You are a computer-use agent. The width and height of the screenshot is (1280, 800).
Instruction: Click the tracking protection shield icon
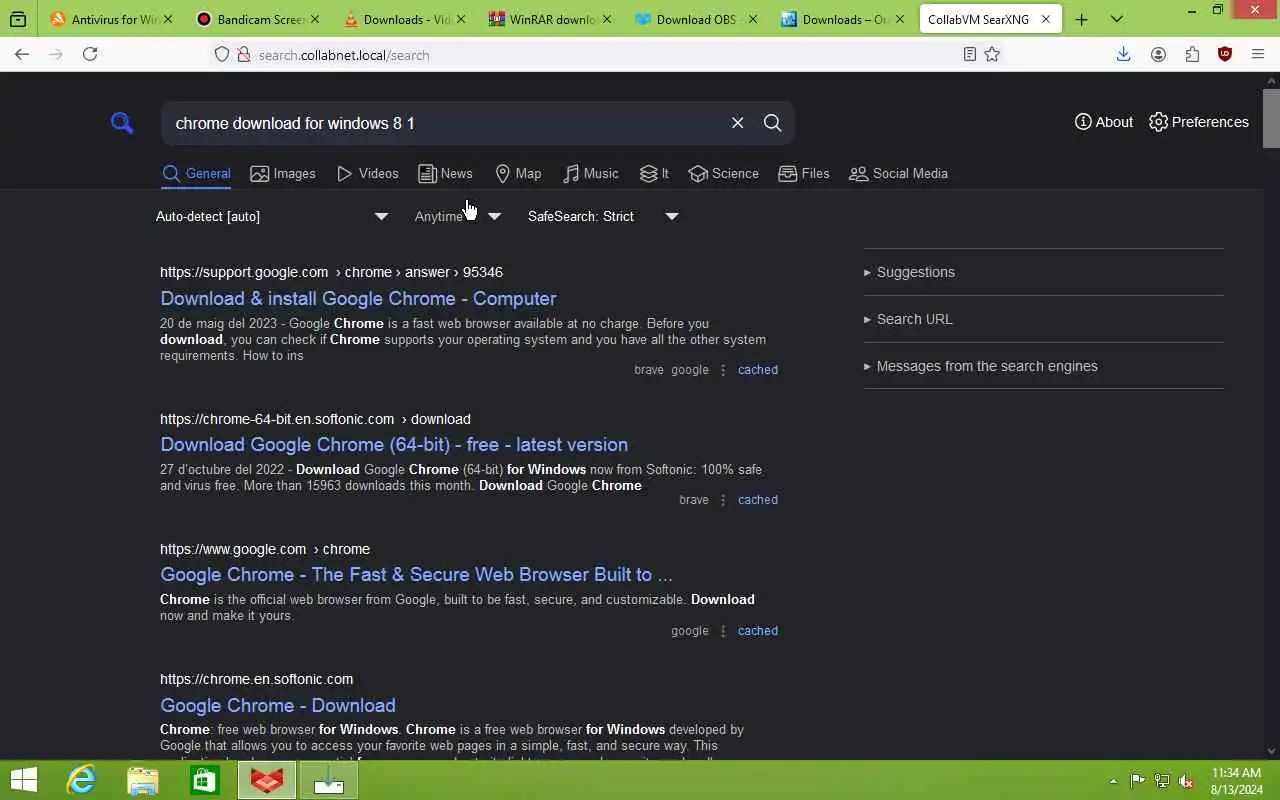[x=222, y=55]
